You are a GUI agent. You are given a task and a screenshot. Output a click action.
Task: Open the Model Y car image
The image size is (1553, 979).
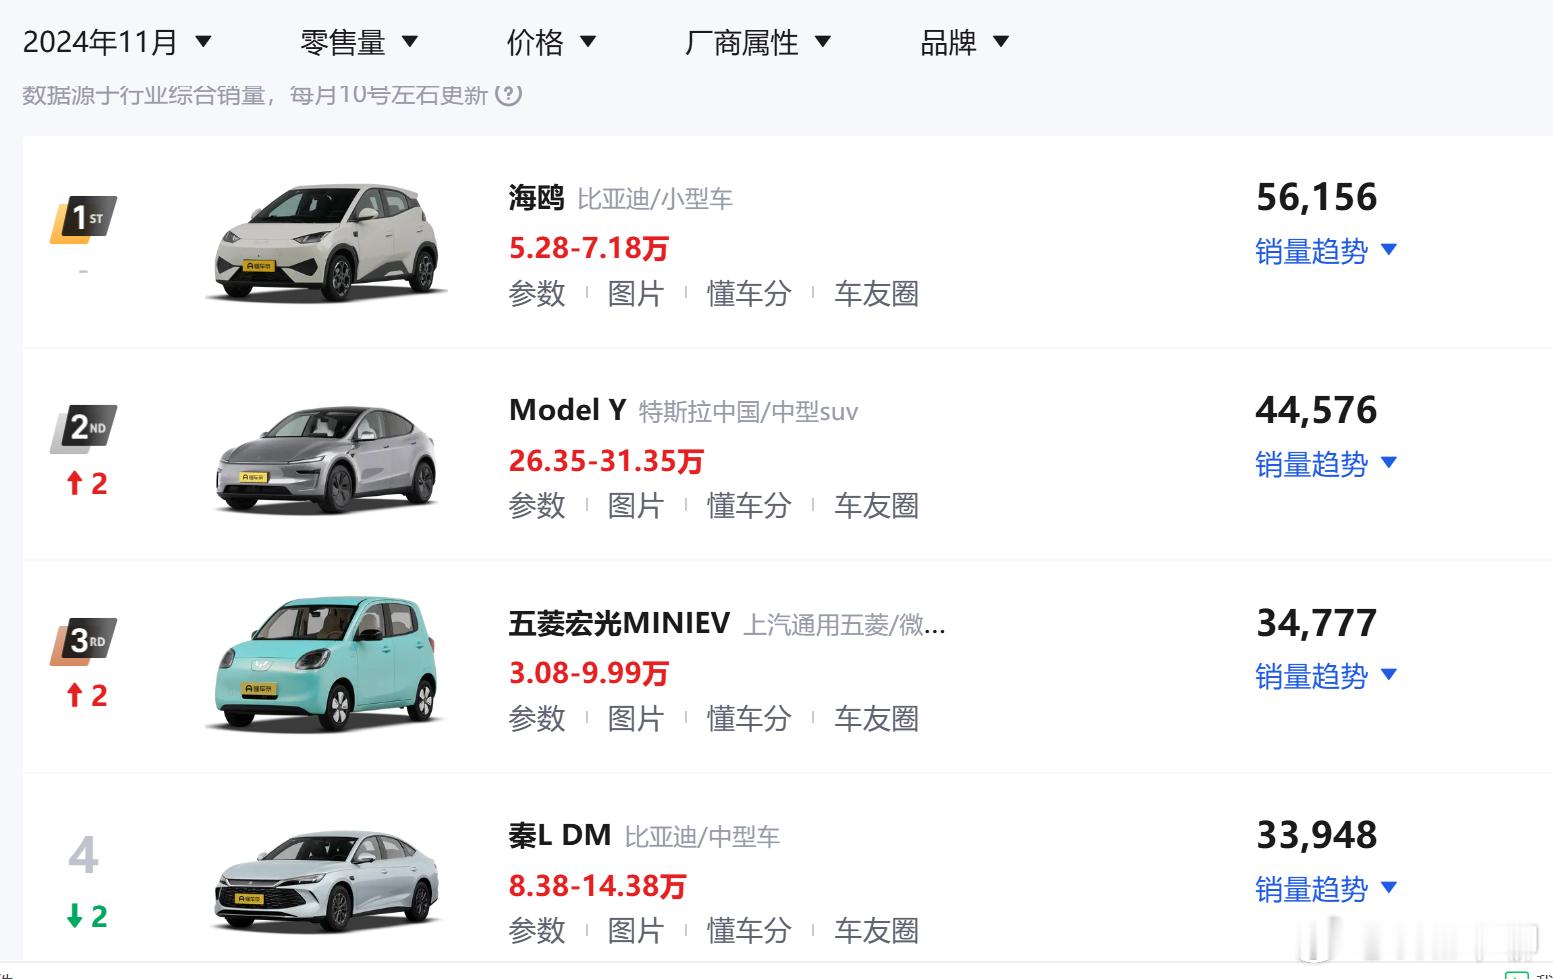point(327,458)
